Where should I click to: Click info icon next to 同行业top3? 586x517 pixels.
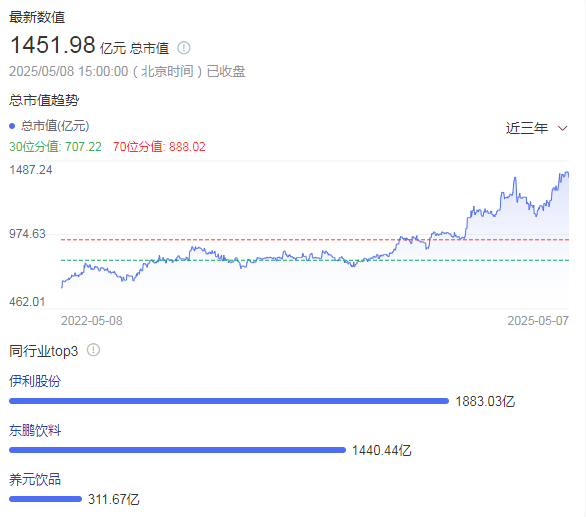tap(93, 350)
